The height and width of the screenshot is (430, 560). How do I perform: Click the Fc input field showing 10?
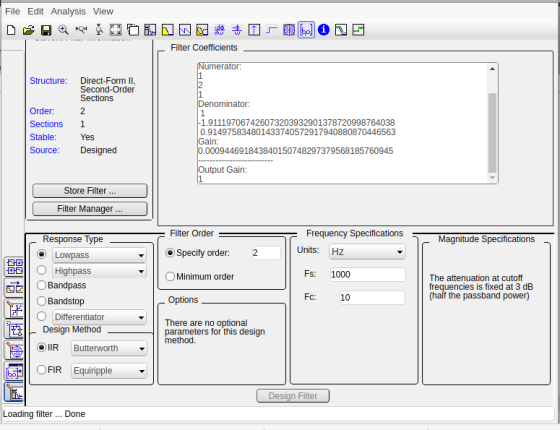point(372,298)
